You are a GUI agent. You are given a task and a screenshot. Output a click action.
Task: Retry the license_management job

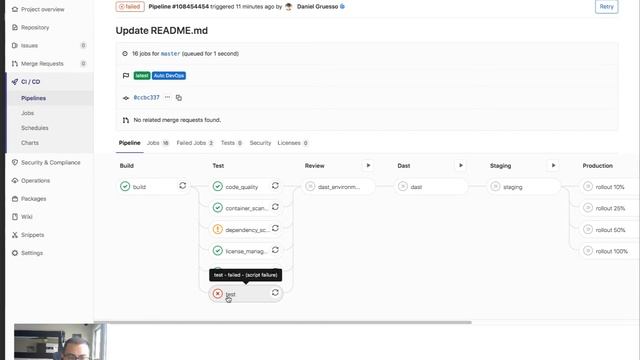coord(275,250)
